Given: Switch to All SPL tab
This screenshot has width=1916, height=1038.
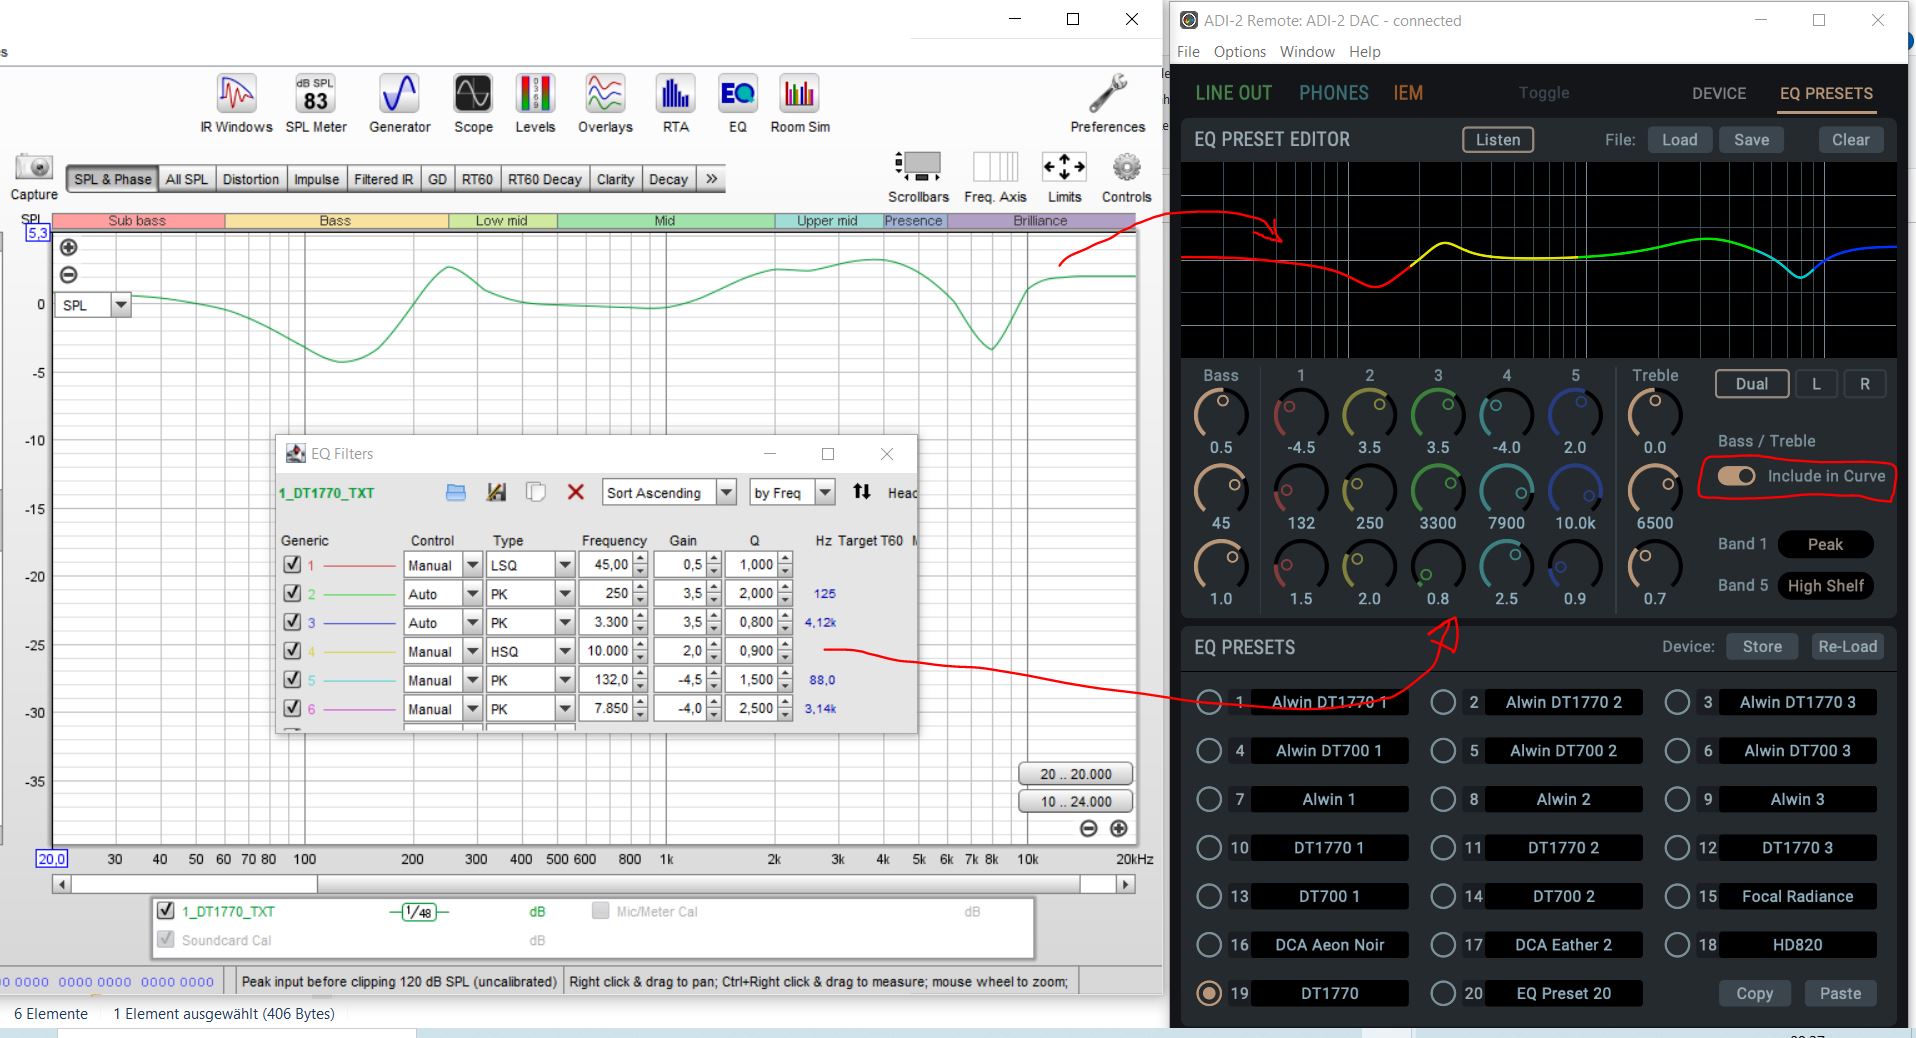Looking at the screenshot, I should click(186, 179).
